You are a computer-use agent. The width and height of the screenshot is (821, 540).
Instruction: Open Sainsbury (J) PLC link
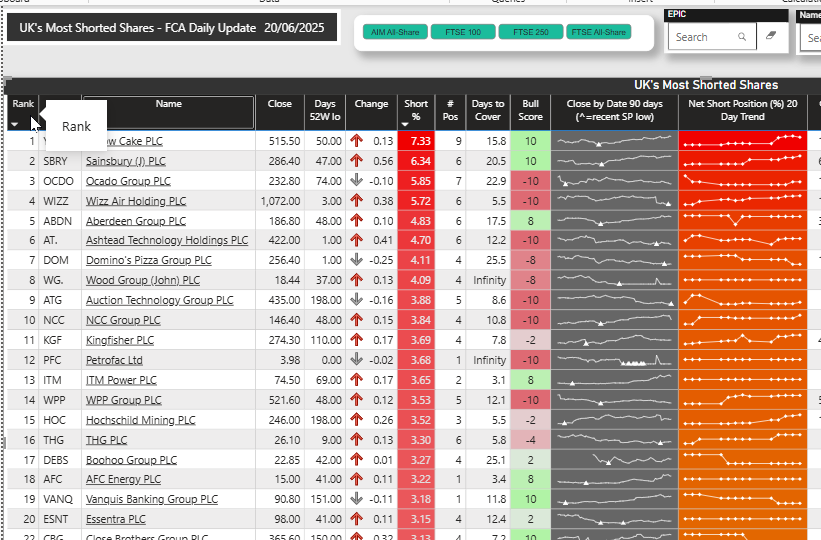126,161
